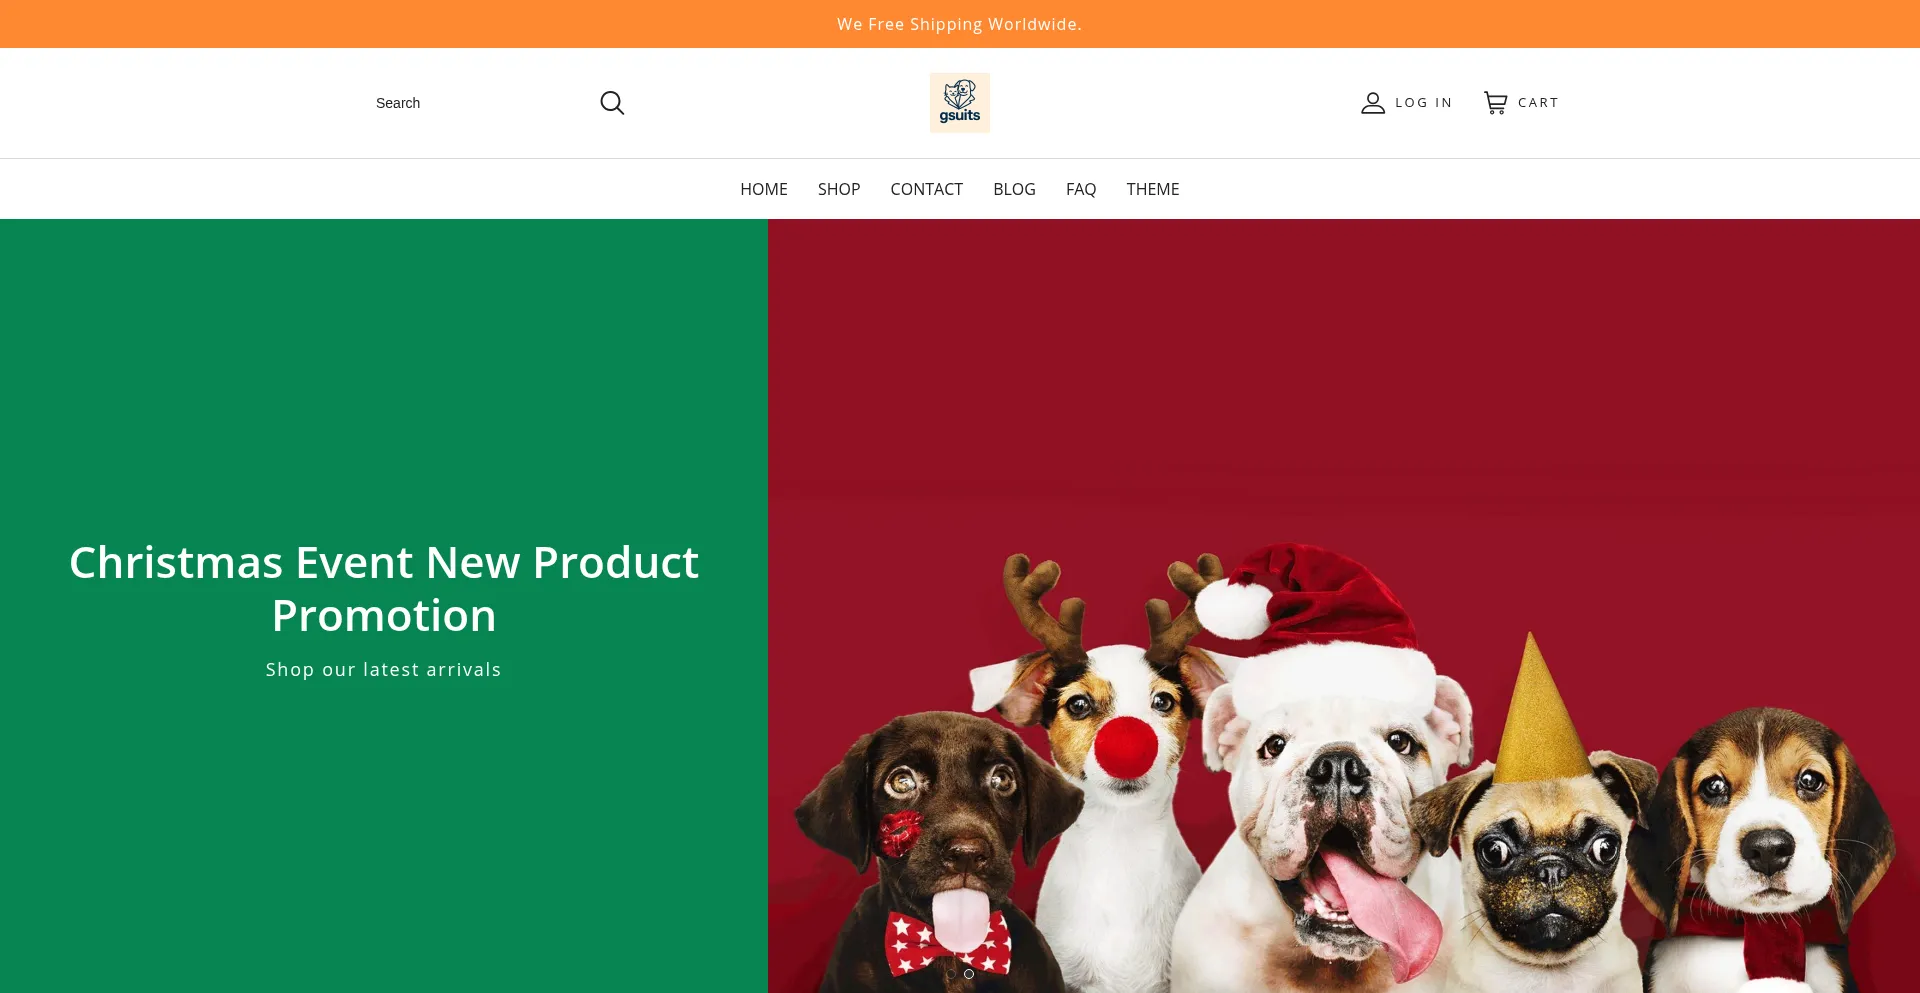The image size is (1920, 993).
Task: Click the user account silhouette icon
Action: click(1373, 103)
